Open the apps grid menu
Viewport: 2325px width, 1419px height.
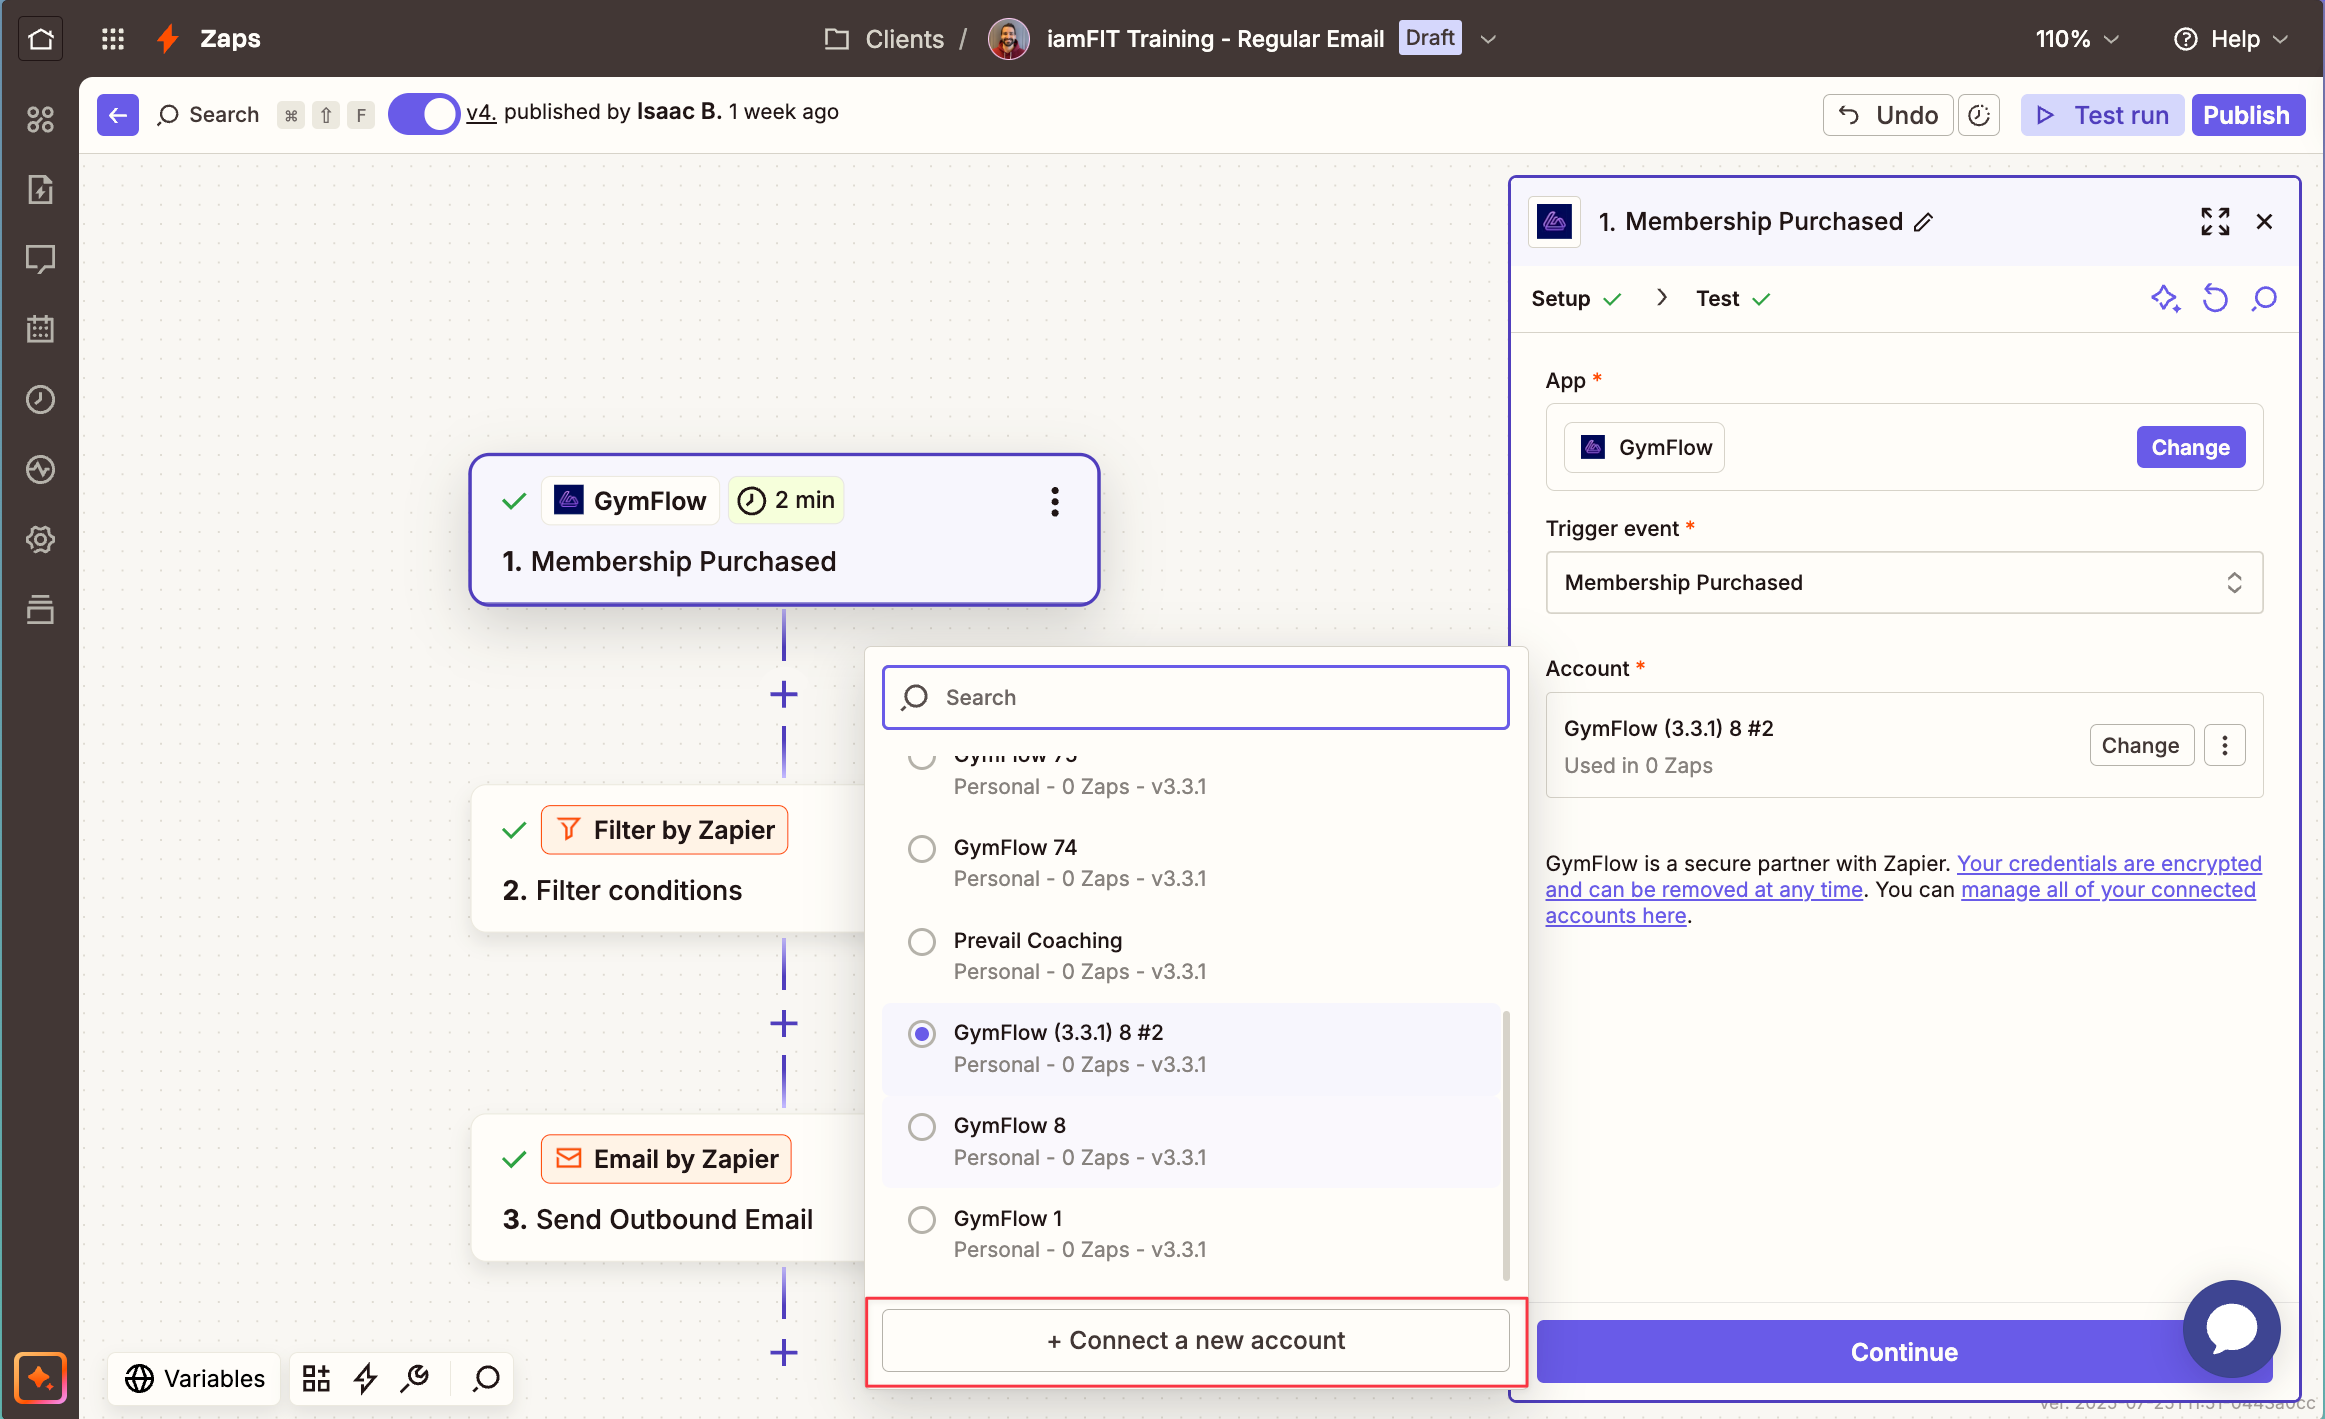[113, 39]
